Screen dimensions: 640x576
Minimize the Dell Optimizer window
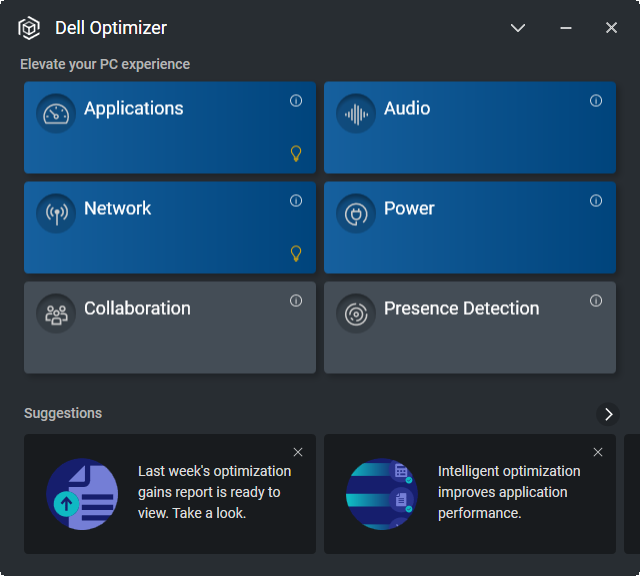(566, 28)
